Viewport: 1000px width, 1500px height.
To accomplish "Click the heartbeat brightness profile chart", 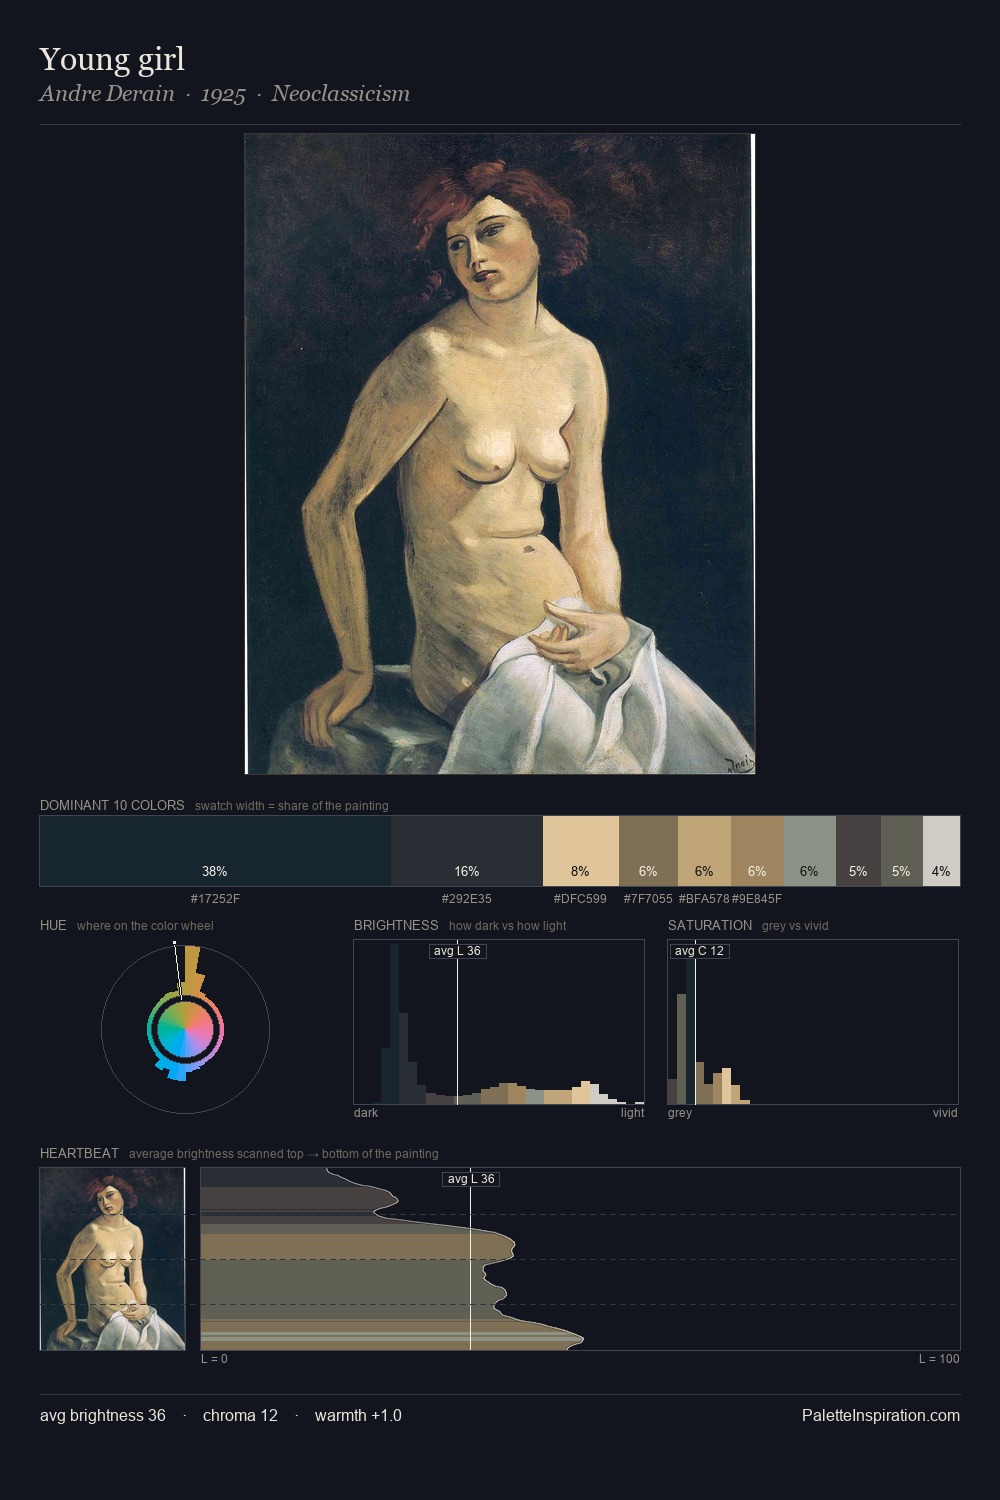I will 580,1259.
